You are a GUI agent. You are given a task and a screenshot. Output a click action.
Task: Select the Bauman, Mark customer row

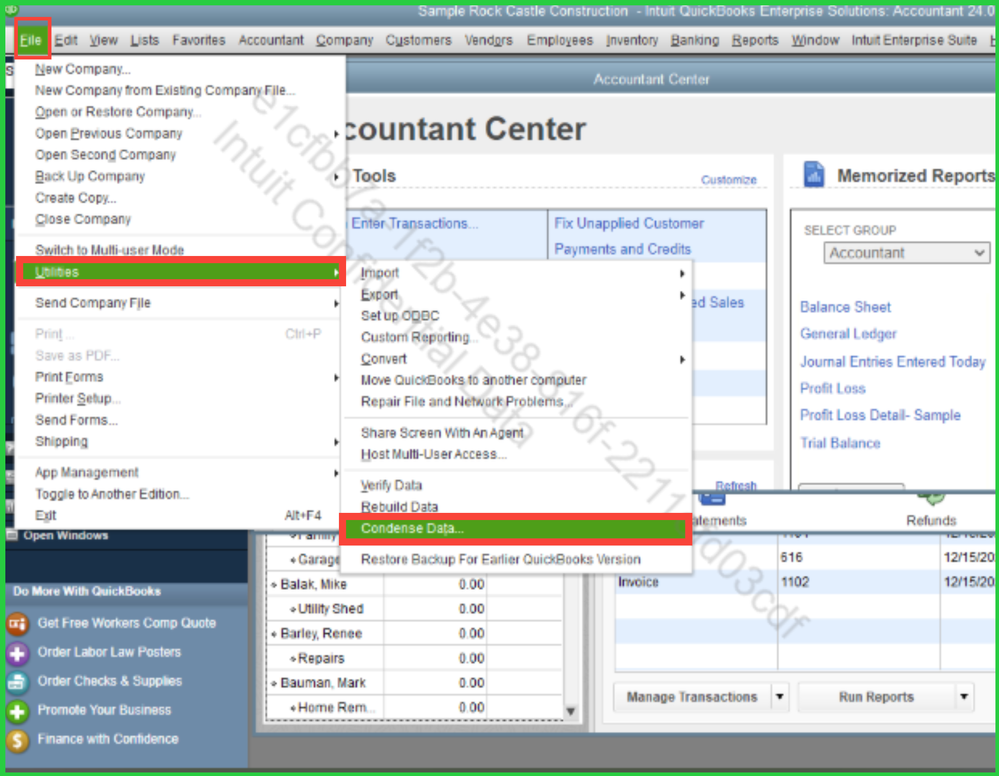tap(414, 683)
